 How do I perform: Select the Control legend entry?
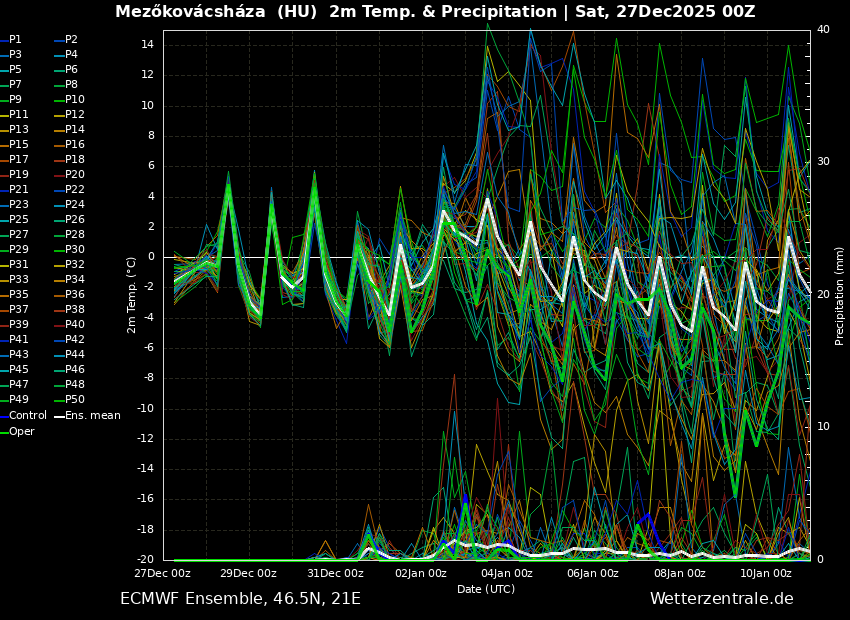[x=28, y=416]
